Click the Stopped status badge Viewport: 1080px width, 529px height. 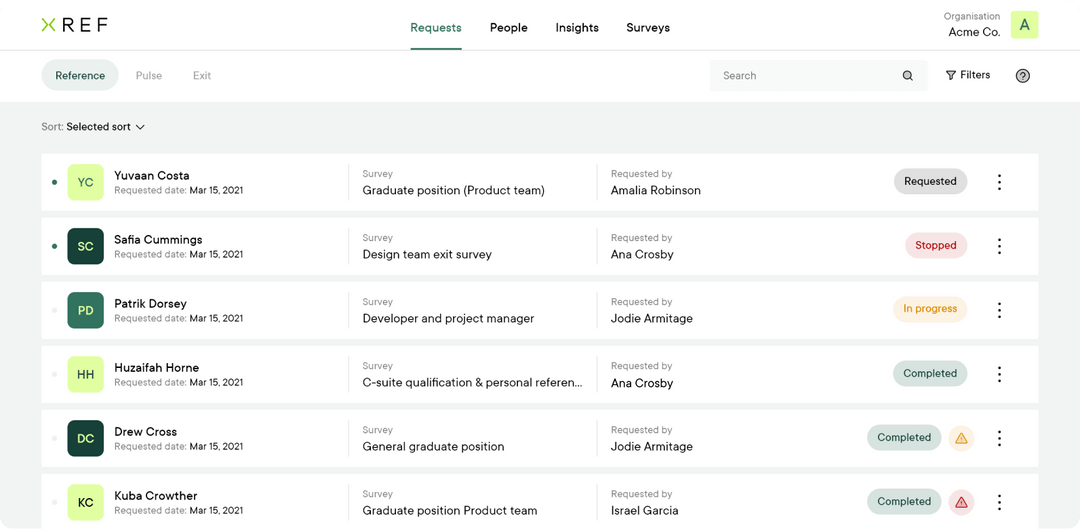point(936,245)
